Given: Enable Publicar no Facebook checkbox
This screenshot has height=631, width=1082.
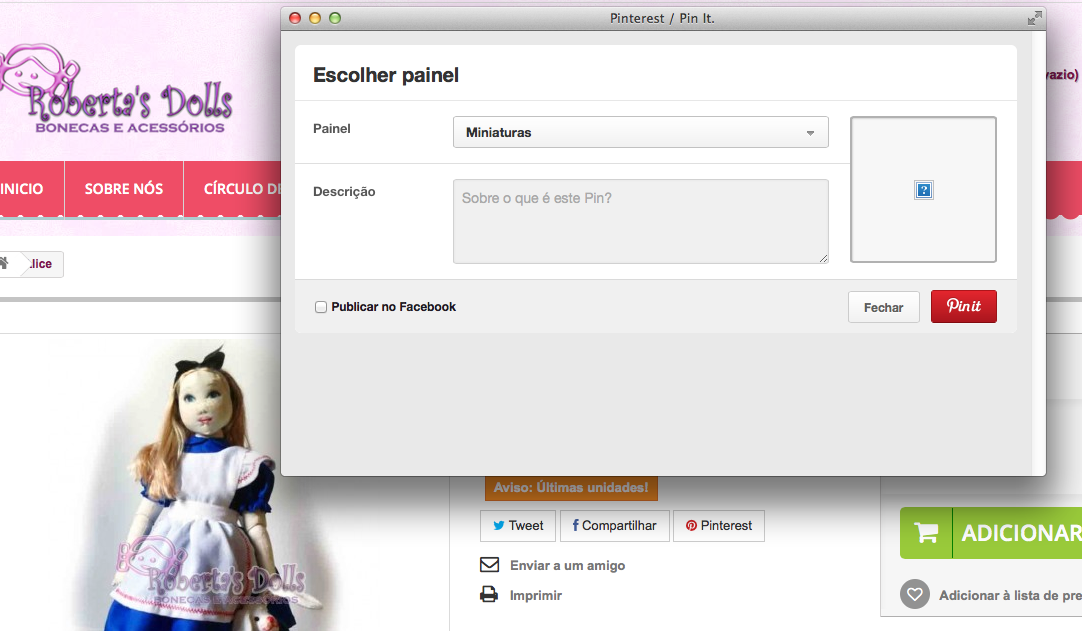Looking at the screenshot, I should (321, 307).
